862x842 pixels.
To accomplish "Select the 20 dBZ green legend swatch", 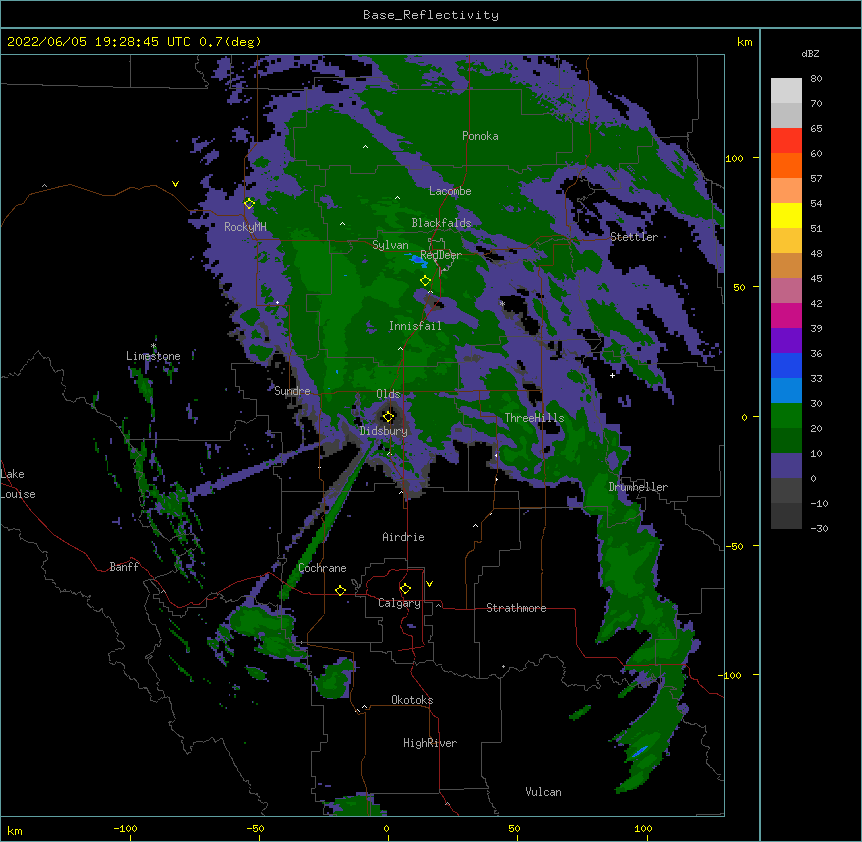I will point(786,416).
